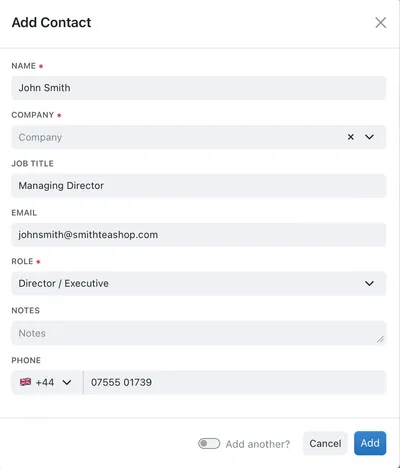
Task: Open the Role dropdown chevron
Action: (369, 283)
